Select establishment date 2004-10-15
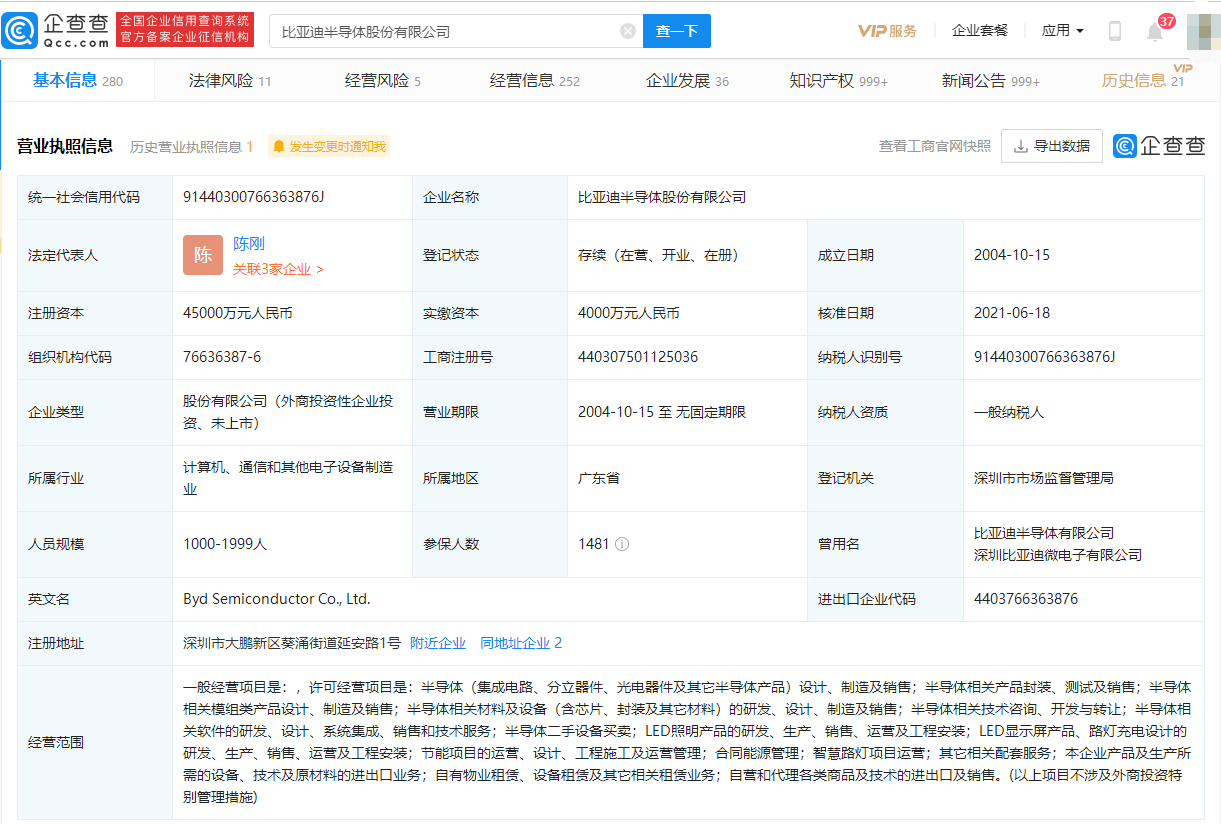The width and height of the screenshot is (1221, 824). [x=1012, y=255]
